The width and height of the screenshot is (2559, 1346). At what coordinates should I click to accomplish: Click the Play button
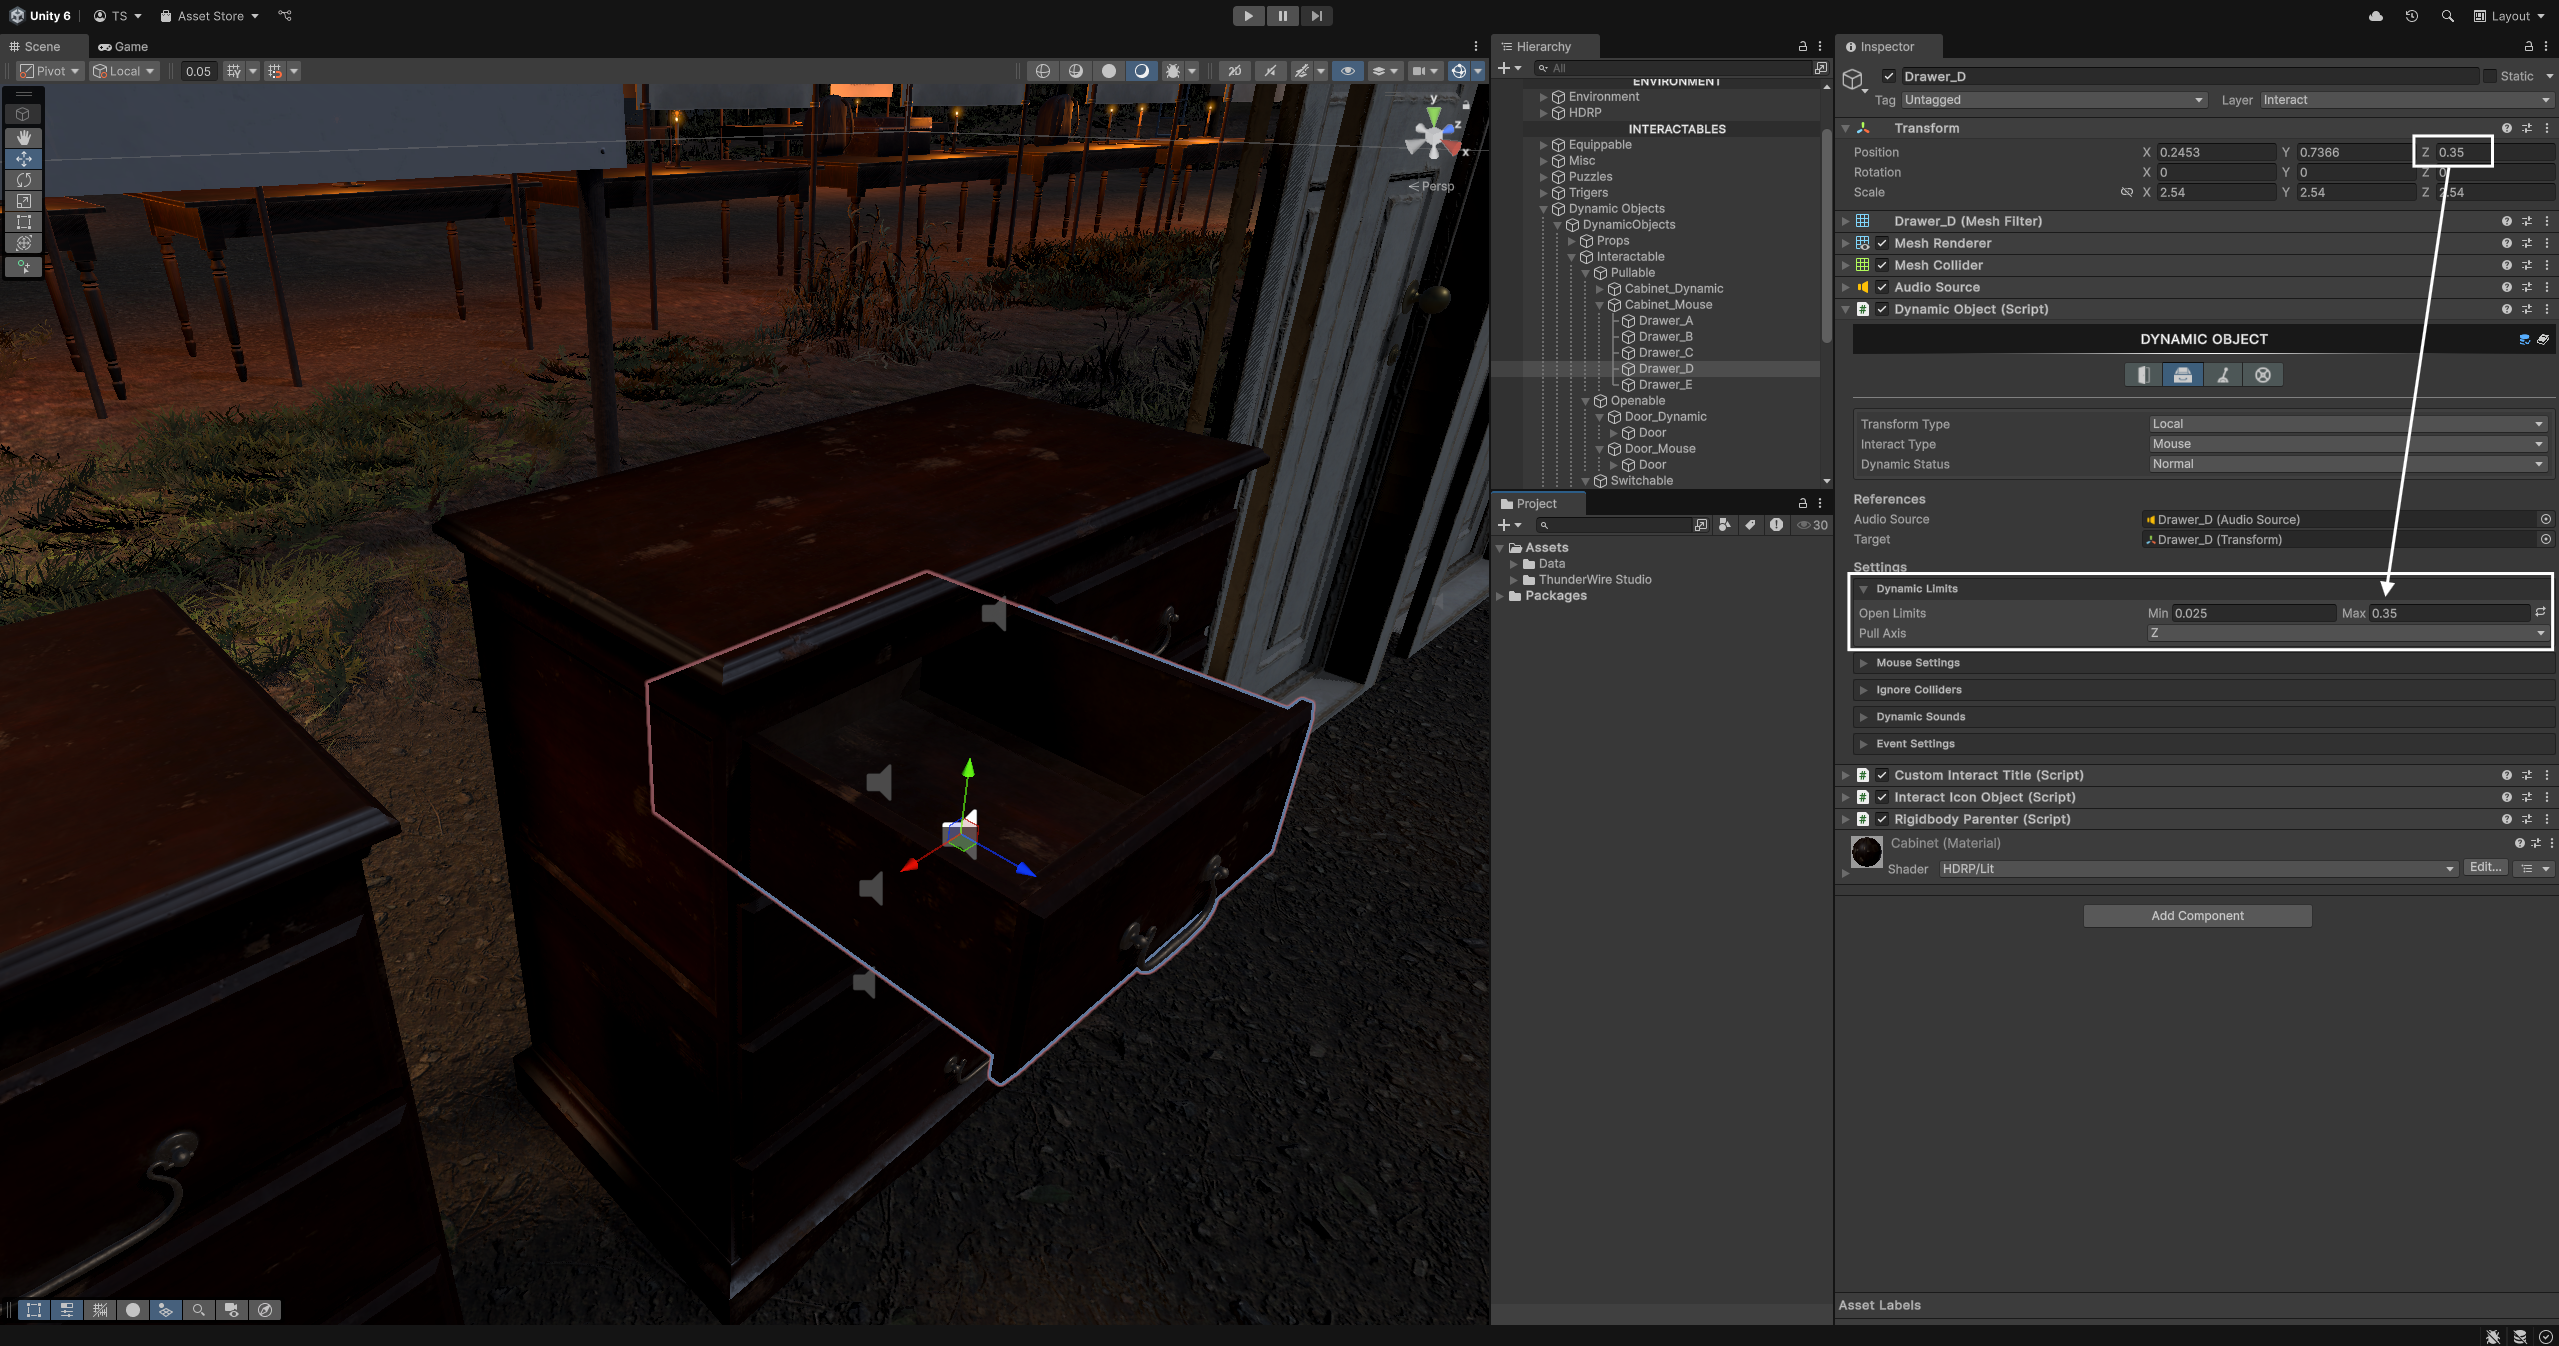click(x=1247, y=16)
